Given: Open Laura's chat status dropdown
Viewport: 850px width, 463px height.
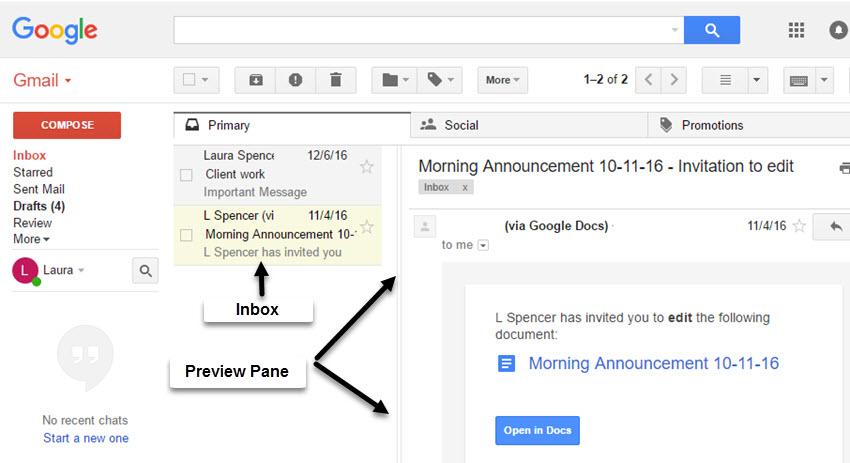Looking at the screenshot, I should 81,270.
